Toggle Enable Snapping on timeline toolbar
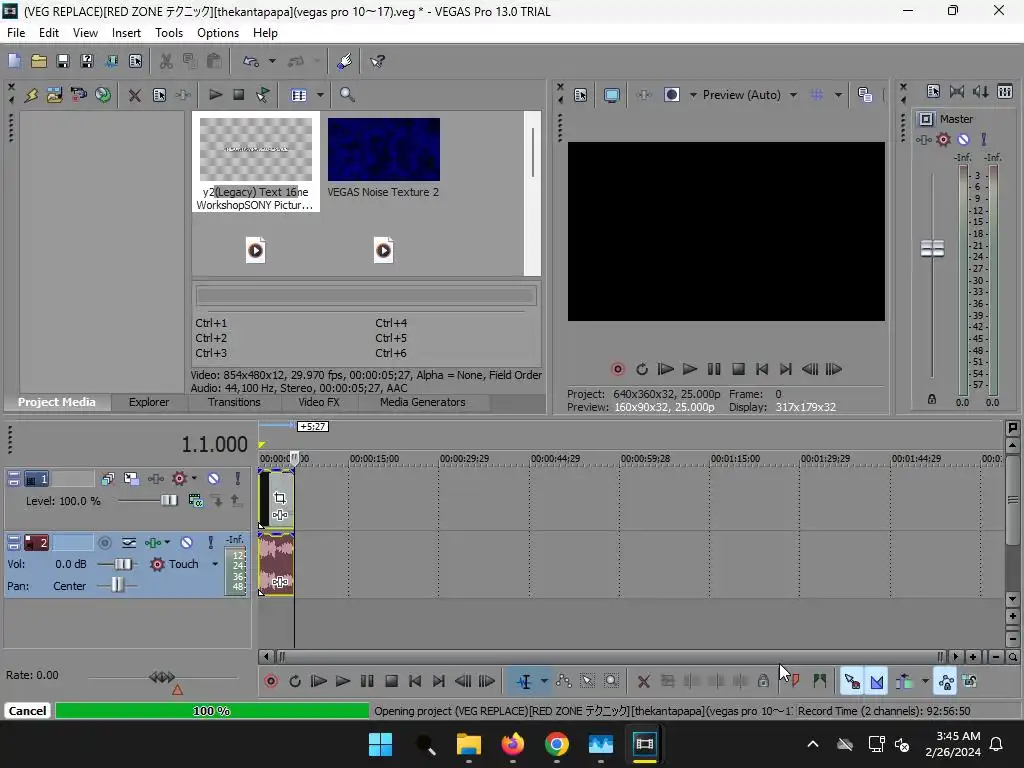This screenshot has height=768, width=1024. point(852,681)
